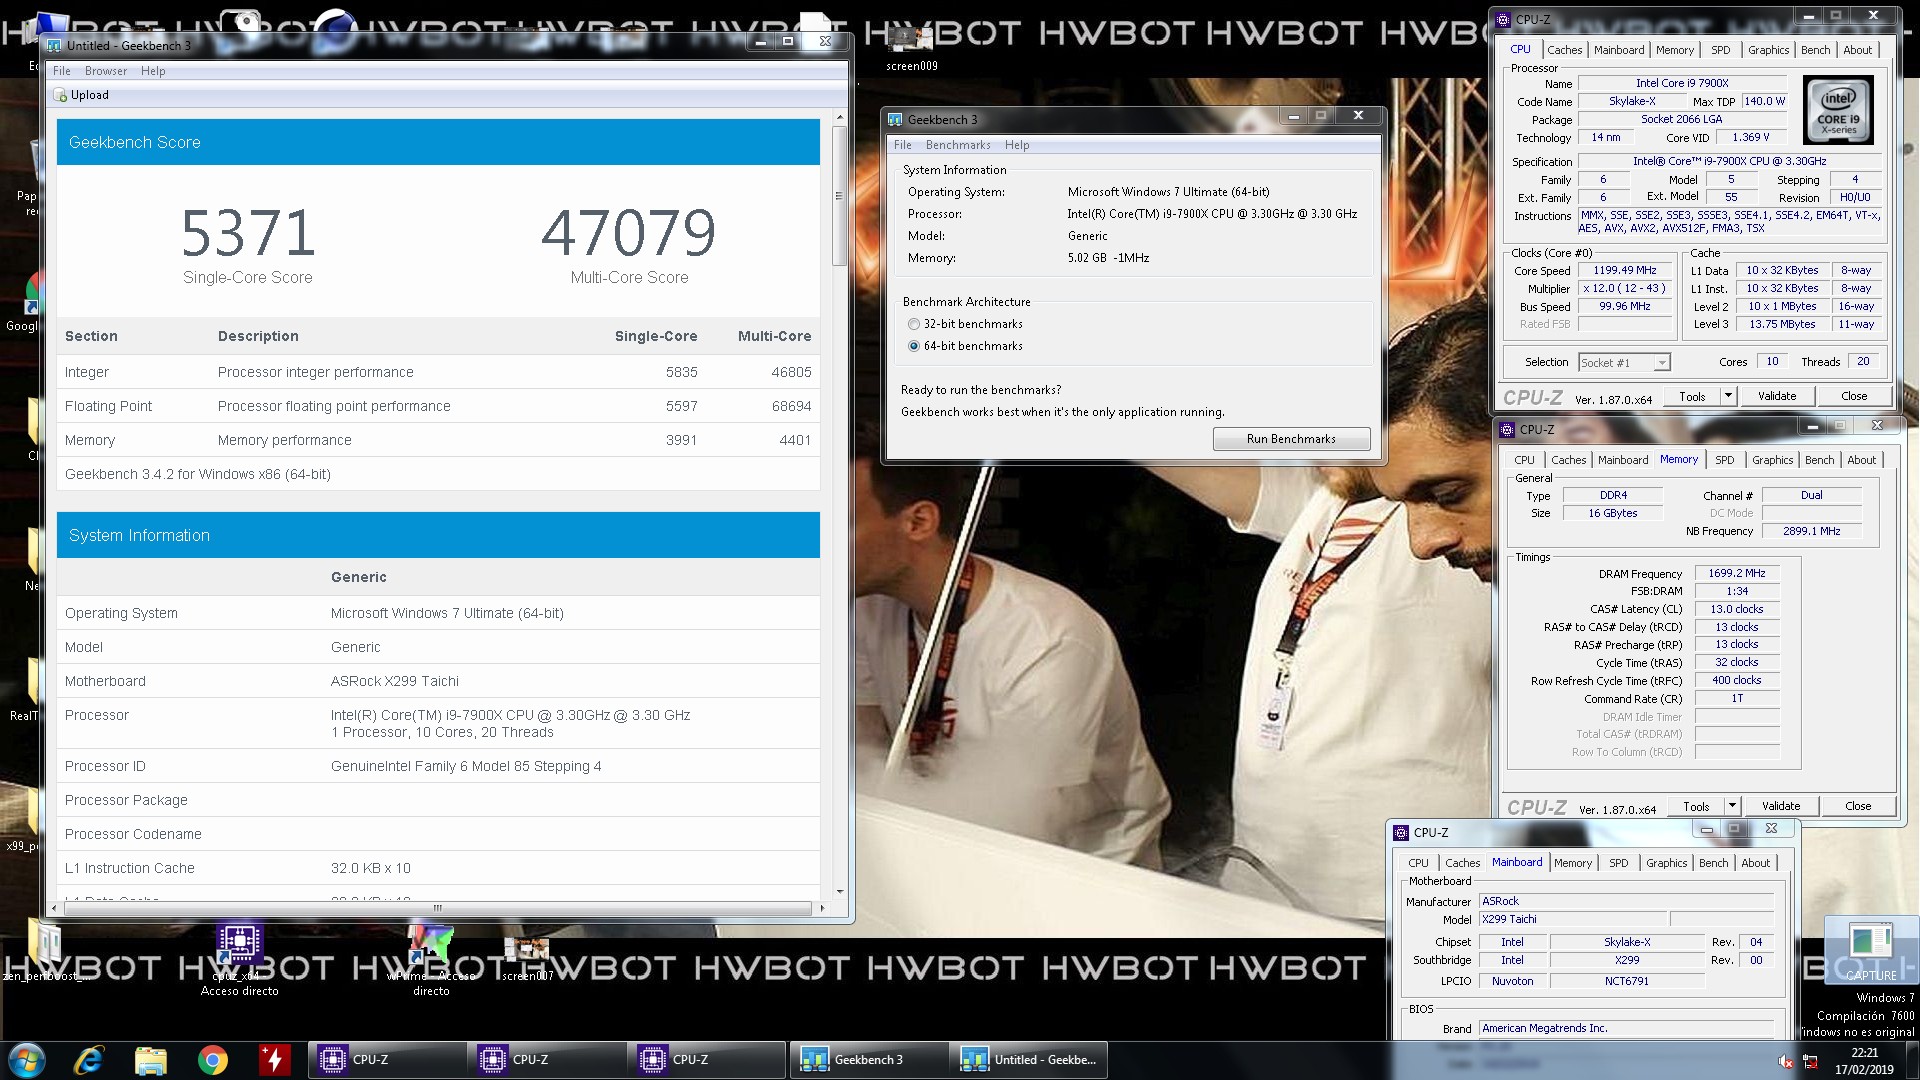Switch to Graphics tab in top CPU-Z window
Screen dimensions: 1920x1080
[1768, 50]
